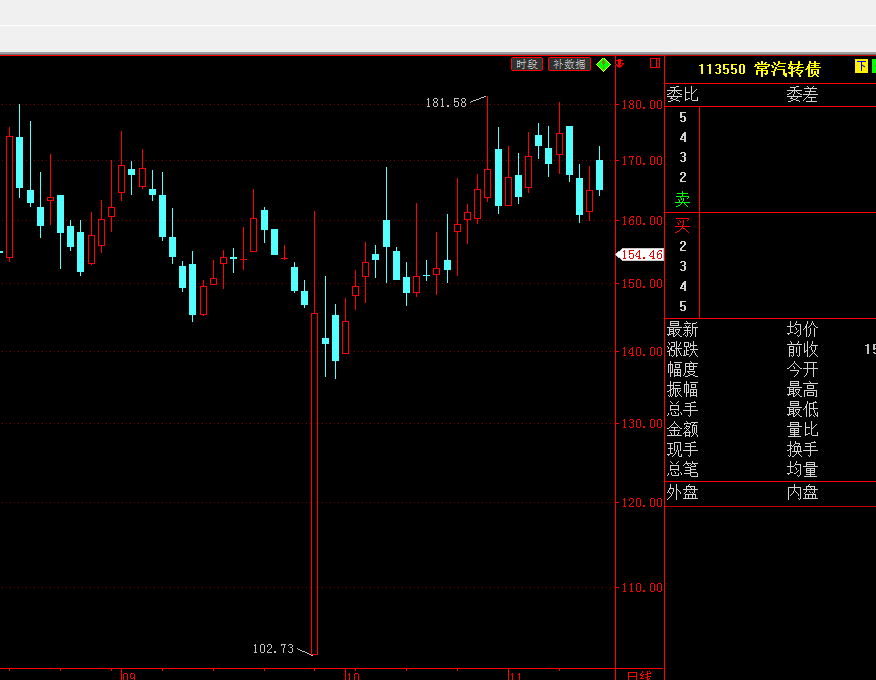Click the 180.00 price axis label

point(642,105)
